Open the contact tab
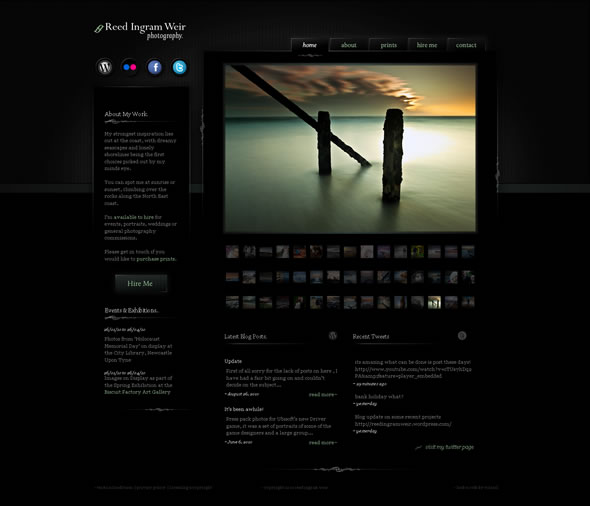 point(466,45)
